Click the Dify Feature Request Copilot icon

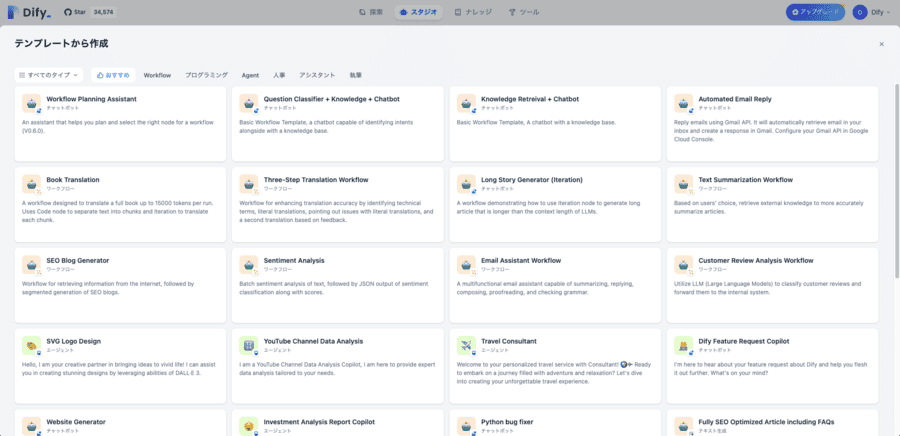(x=684, y=345)
